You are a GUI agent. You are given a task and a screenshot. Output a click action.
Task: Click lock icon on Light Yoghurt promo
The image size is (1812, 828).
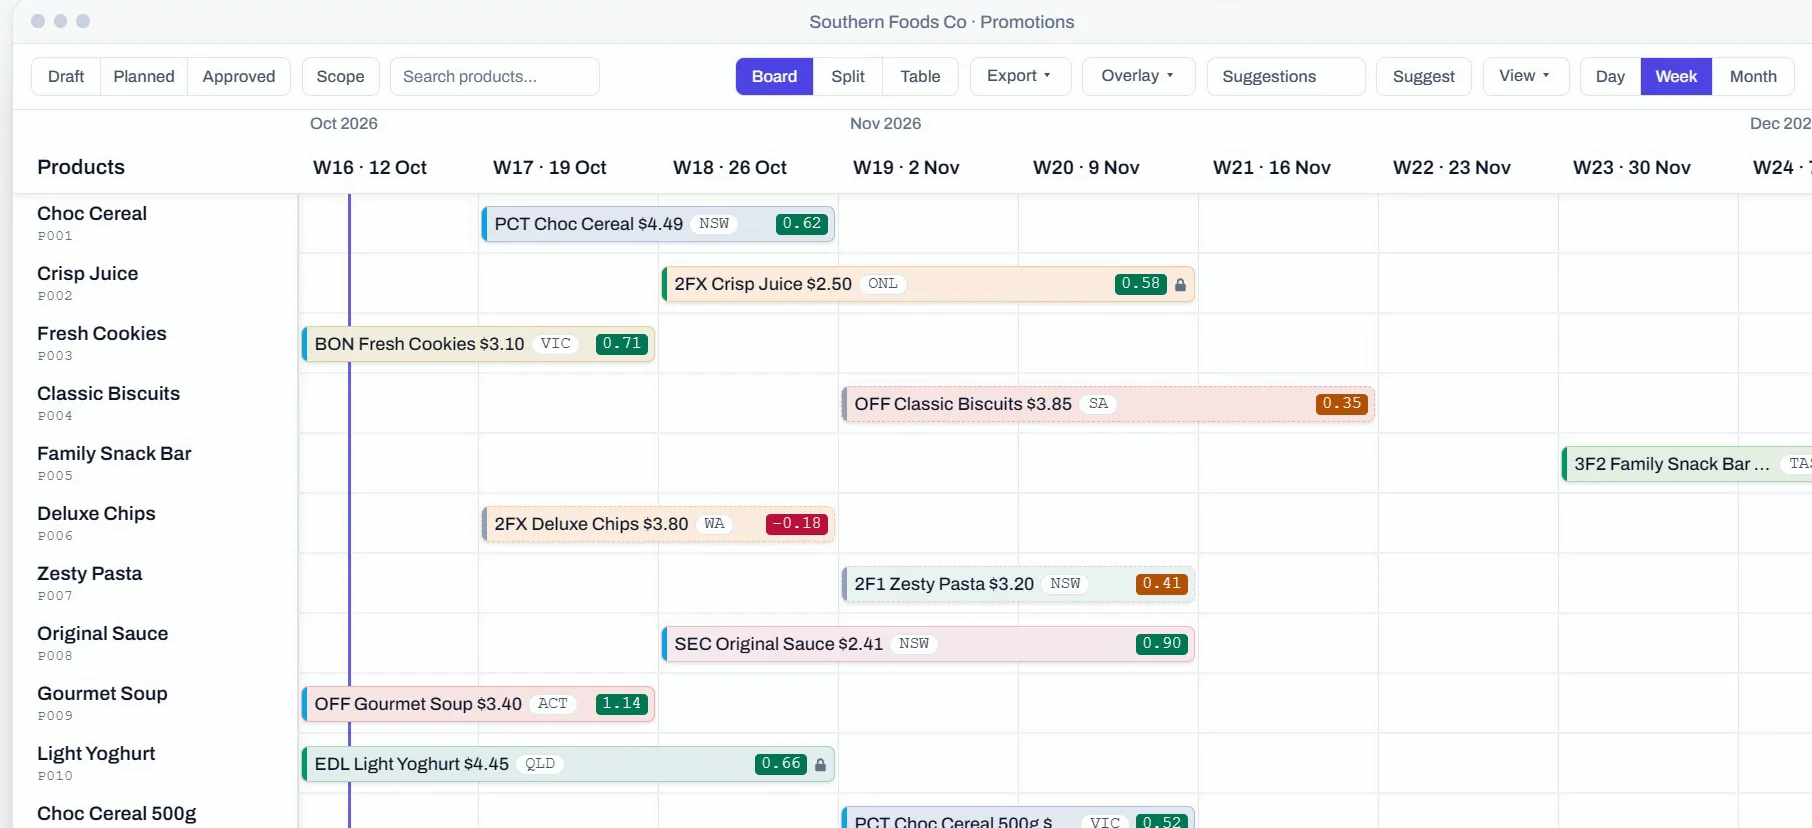click(x=820, y=765)
